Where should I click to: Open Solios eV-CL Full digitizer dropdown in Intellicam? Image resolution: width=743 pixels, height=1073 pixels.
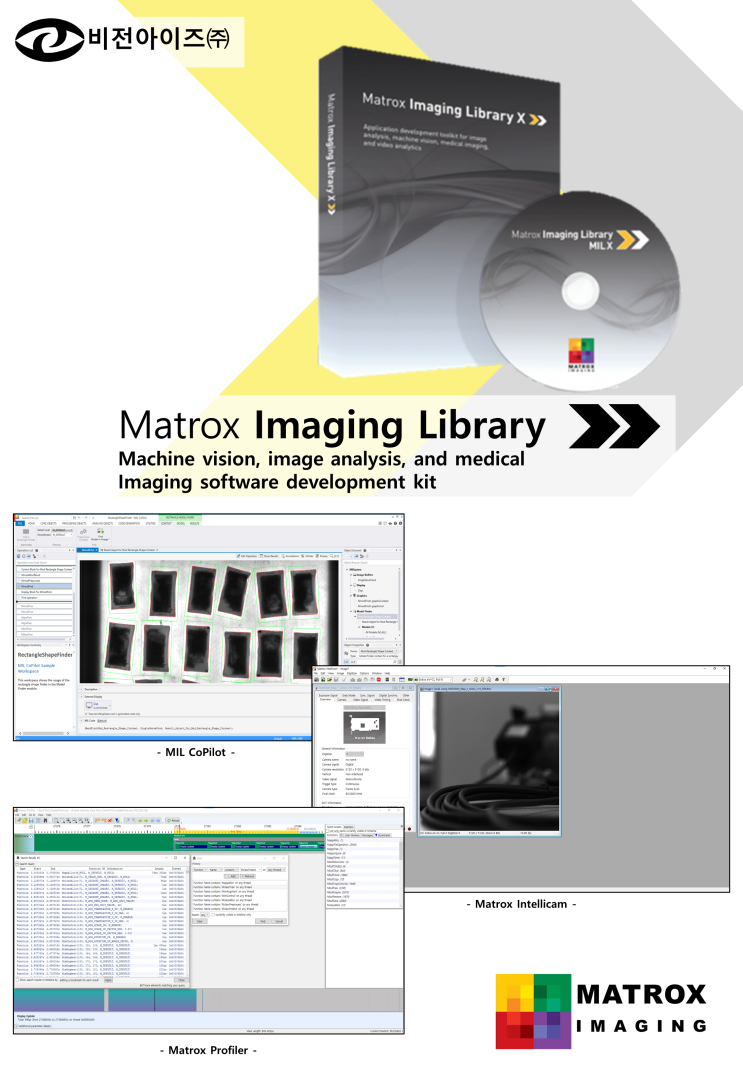(x=433, y=680)
